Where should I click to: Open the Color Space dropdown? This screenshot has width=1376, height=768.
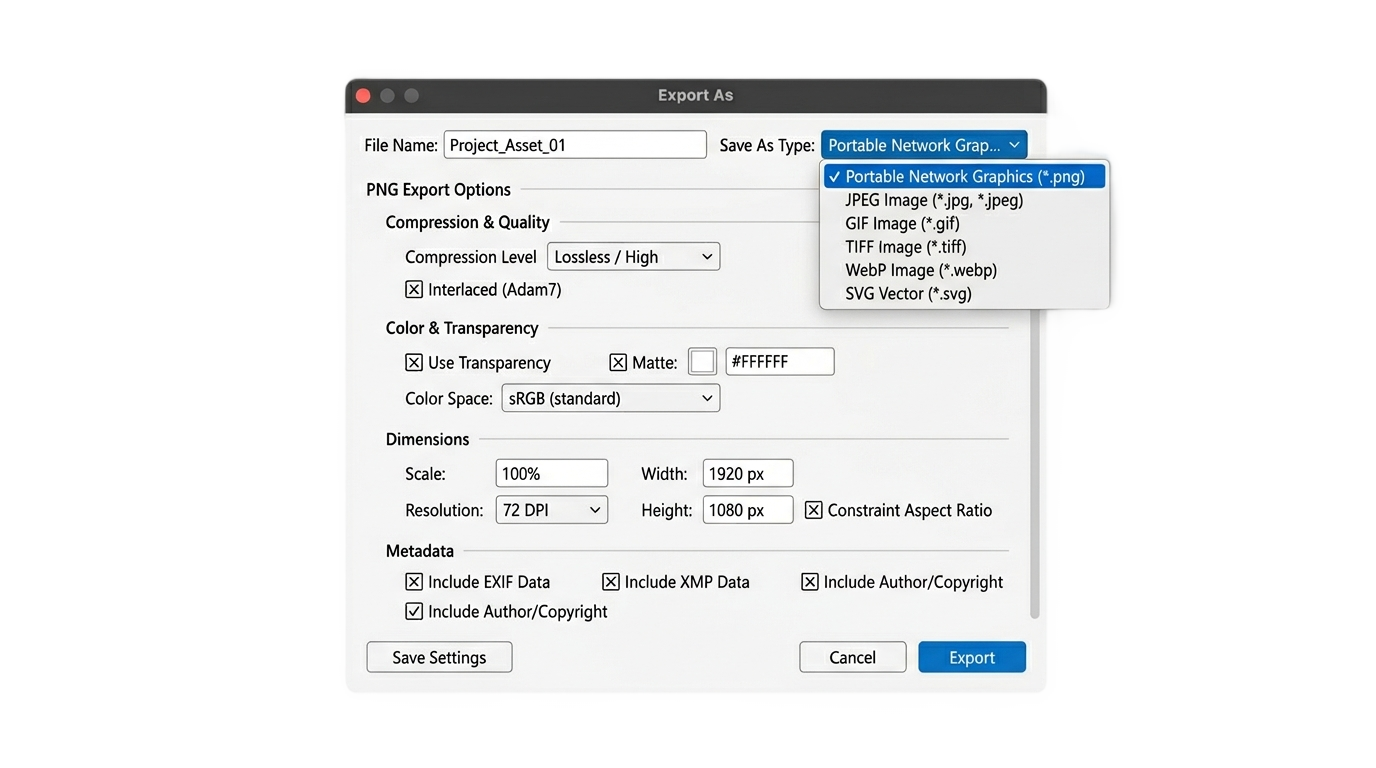611,398
